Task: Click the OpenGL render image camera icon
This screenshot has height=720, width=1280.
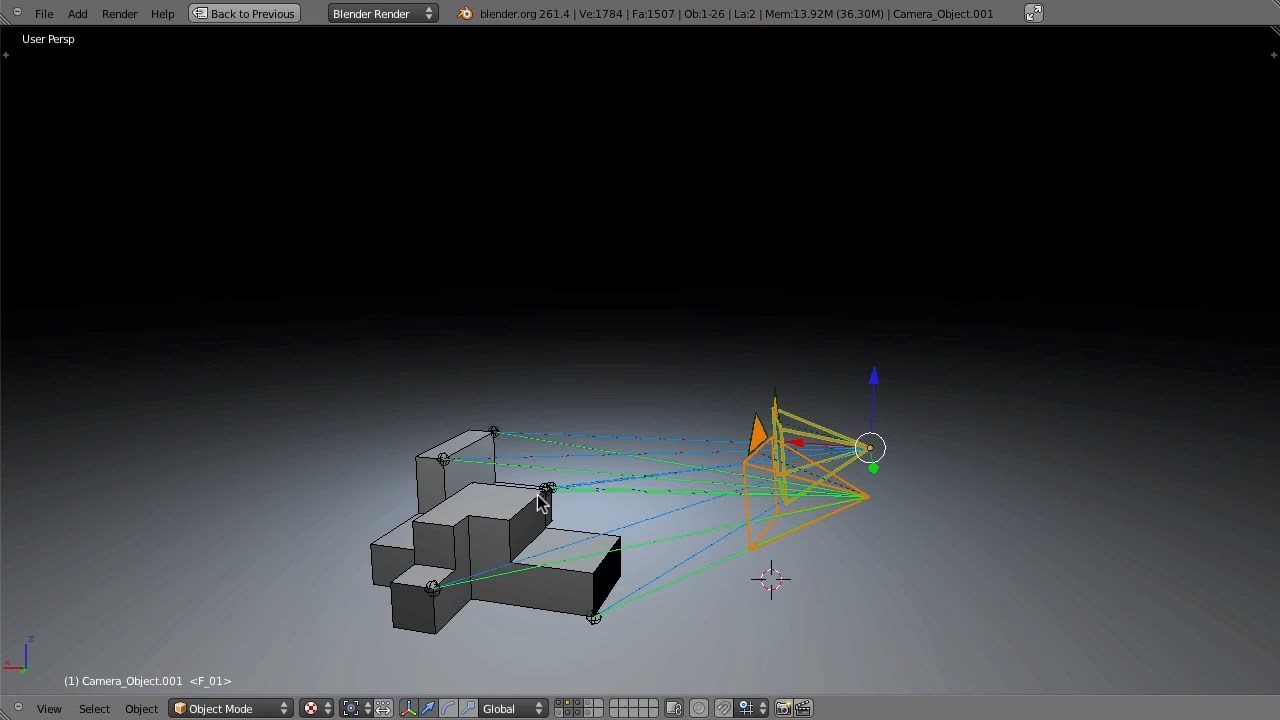Action: [783, 708]
